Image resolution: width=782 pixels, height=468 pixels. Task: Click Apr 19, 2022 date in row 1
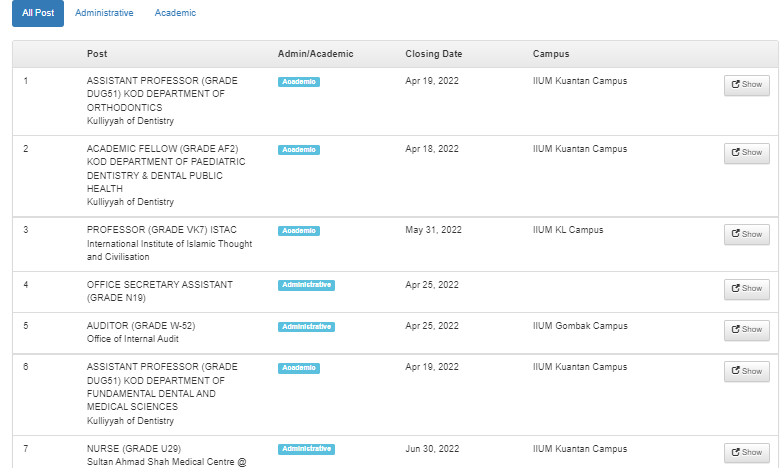(x=432, y=81)
